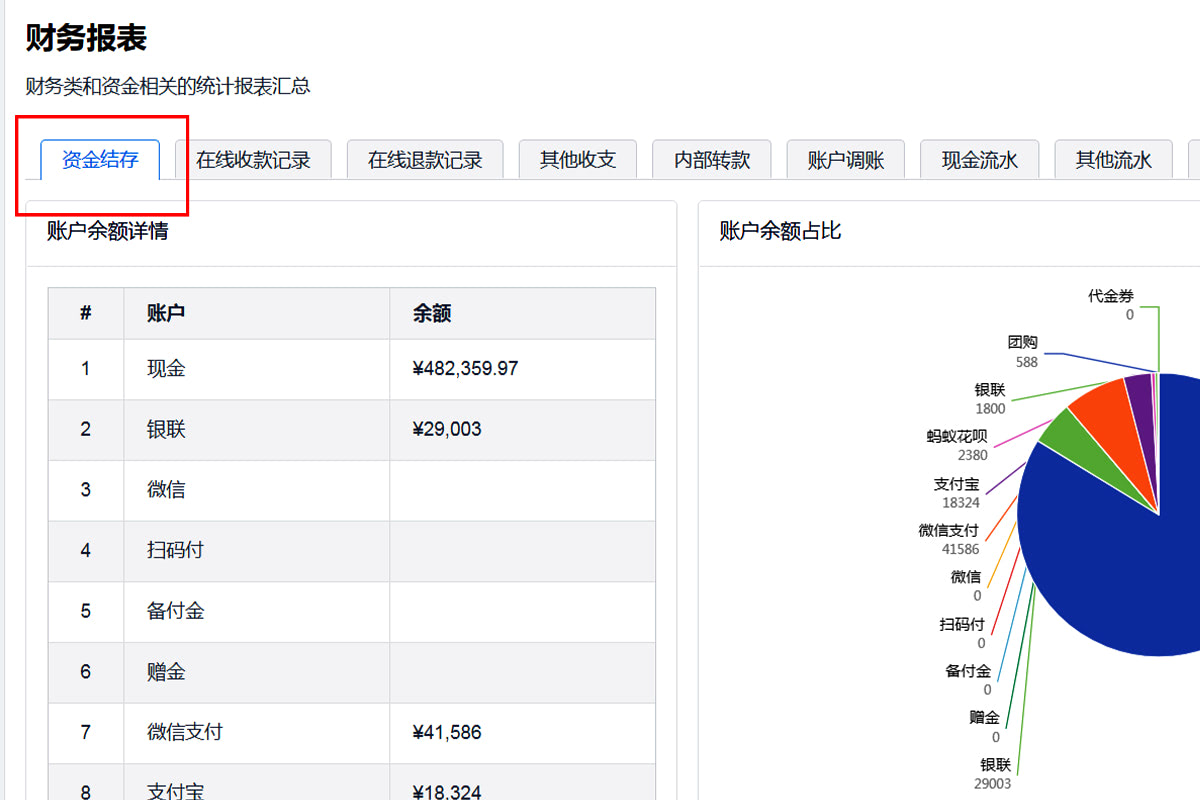Select the highlighted 资金结存 tab
This screenshot has width=1200, height=800.
pyautogui.click(x=99, y=158)
